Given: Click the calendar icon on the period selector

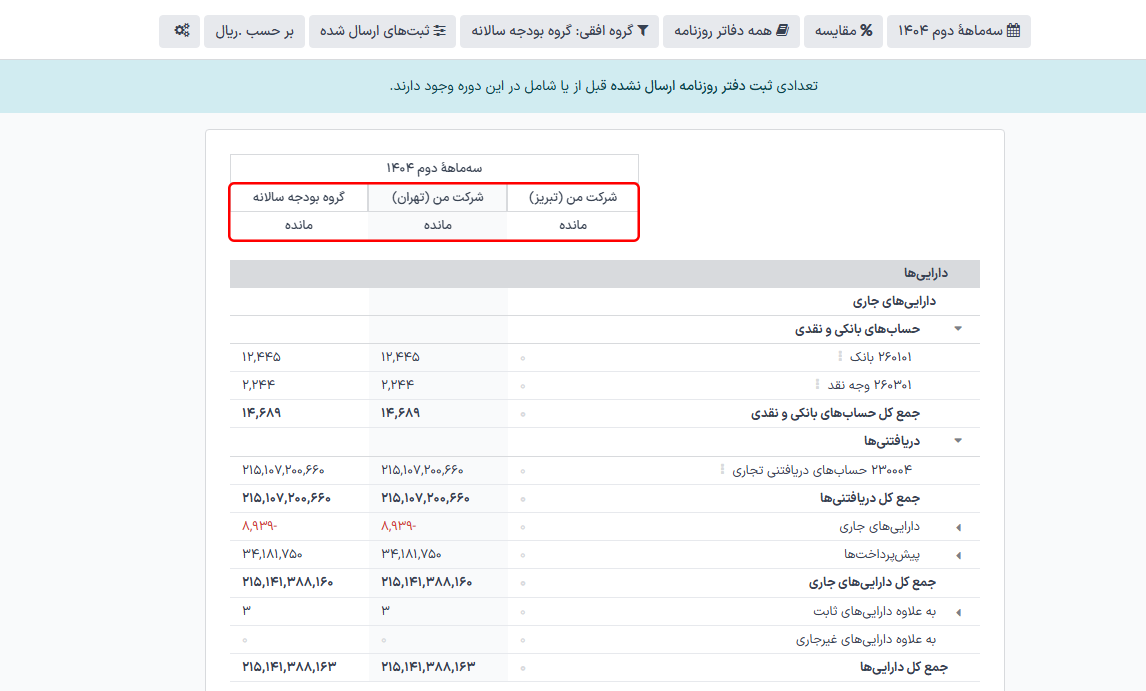Looking at the screenshot, I should coord(1014,31).
